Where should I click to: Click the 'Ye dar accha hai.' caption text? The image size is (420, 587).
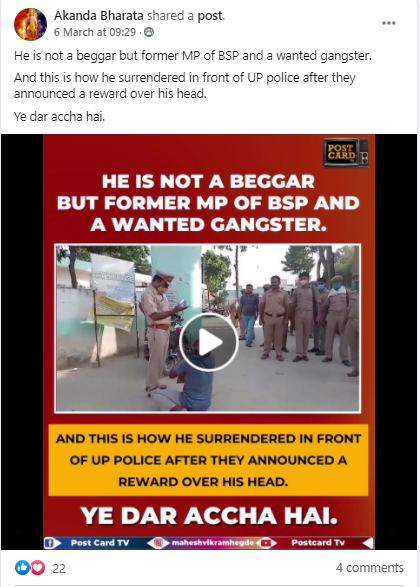pos(60,116)
